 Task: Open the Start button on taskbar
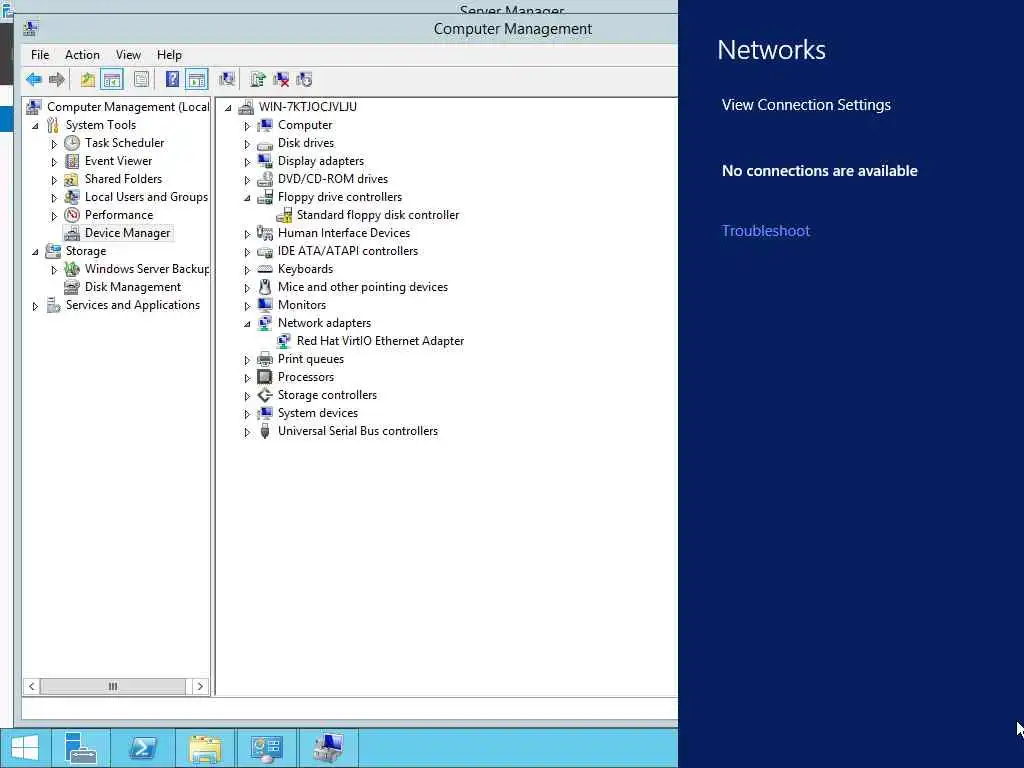point(25,748)
